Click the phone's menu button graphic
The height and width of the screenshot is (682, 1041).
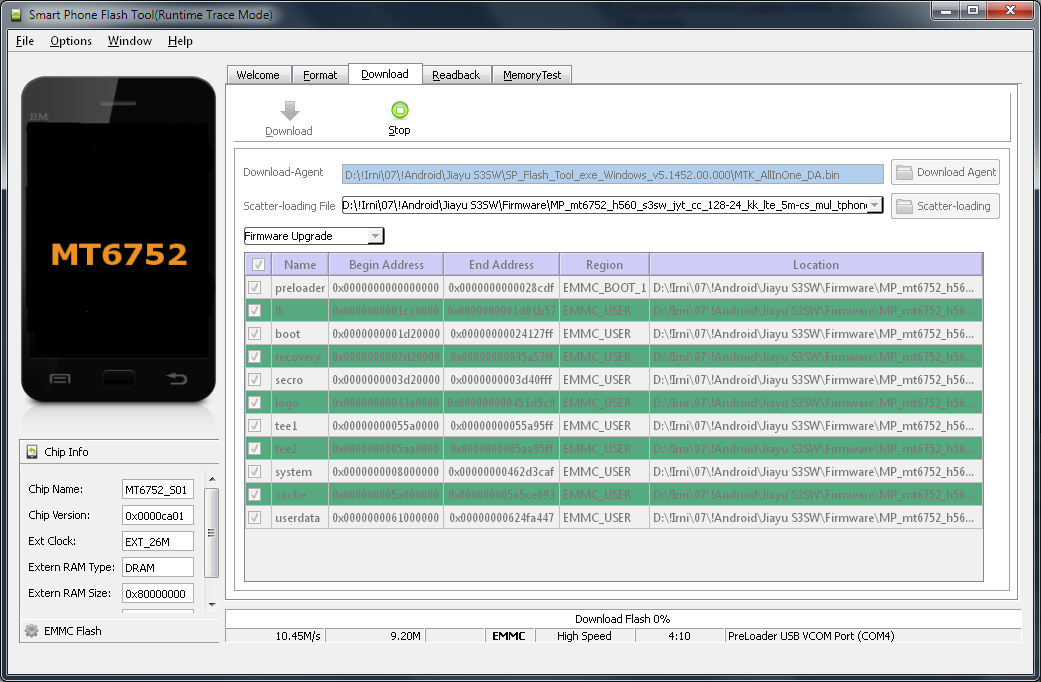pyautogui.click(x=60, y=379)
